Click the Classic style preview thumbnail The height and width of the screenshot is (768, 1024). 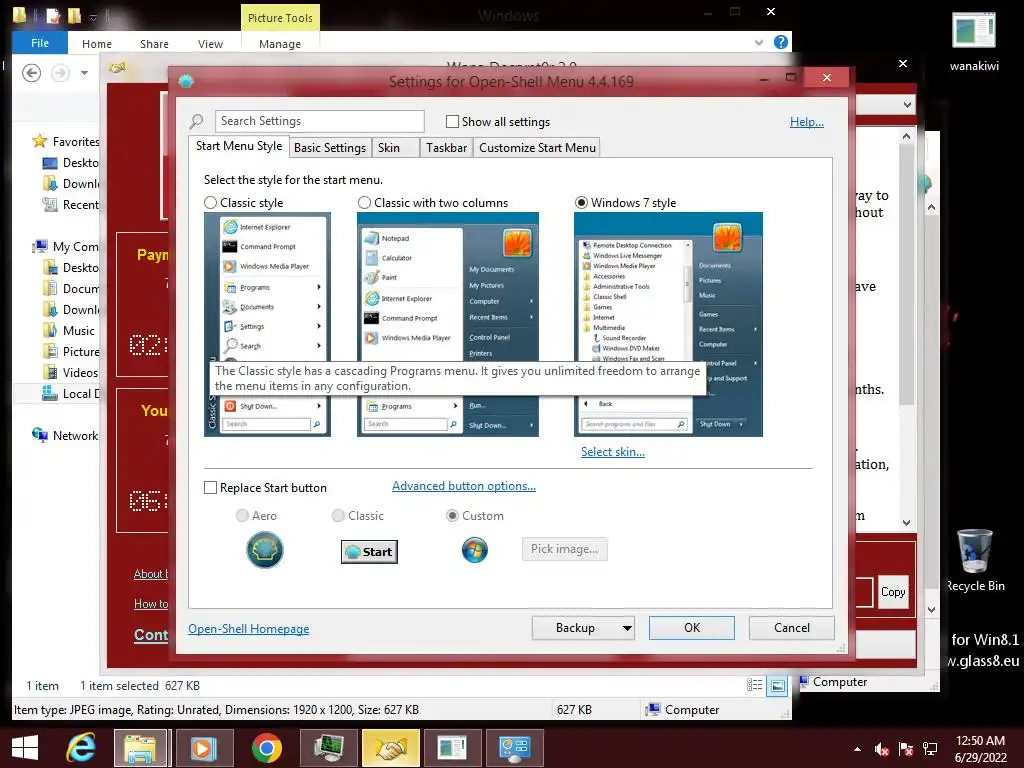point(267,324)
